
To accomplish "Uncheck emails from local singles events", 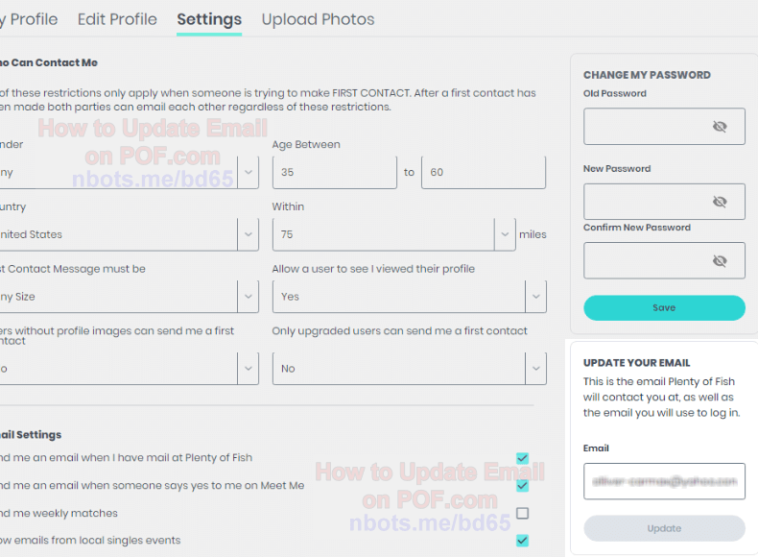I will click(522, 541).
